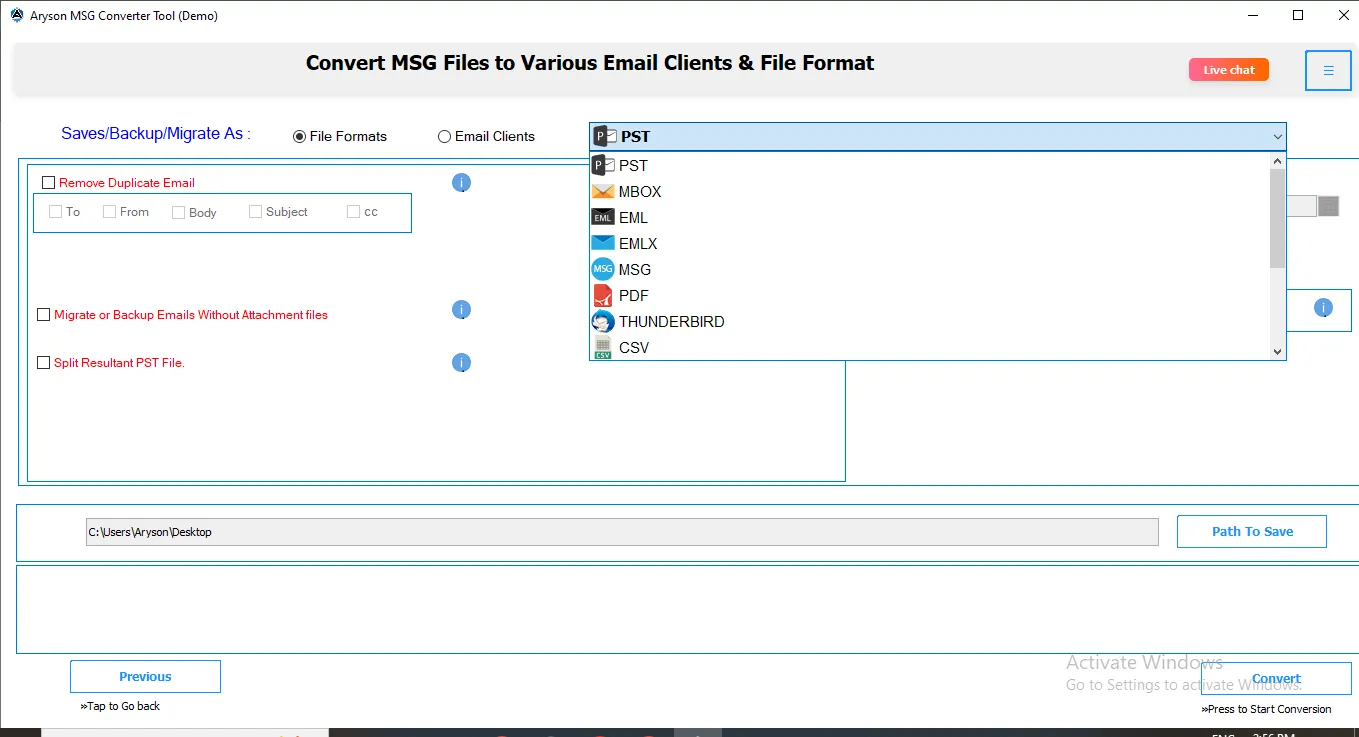1359x737 pixels.
Task: Check the cc duplicate filter
Action: 353,212
